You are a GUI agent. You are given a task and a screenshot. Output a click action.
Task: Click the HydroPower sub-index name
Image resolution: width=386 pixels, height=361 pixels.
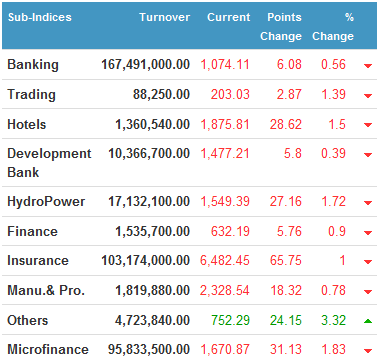pos(46,202)
